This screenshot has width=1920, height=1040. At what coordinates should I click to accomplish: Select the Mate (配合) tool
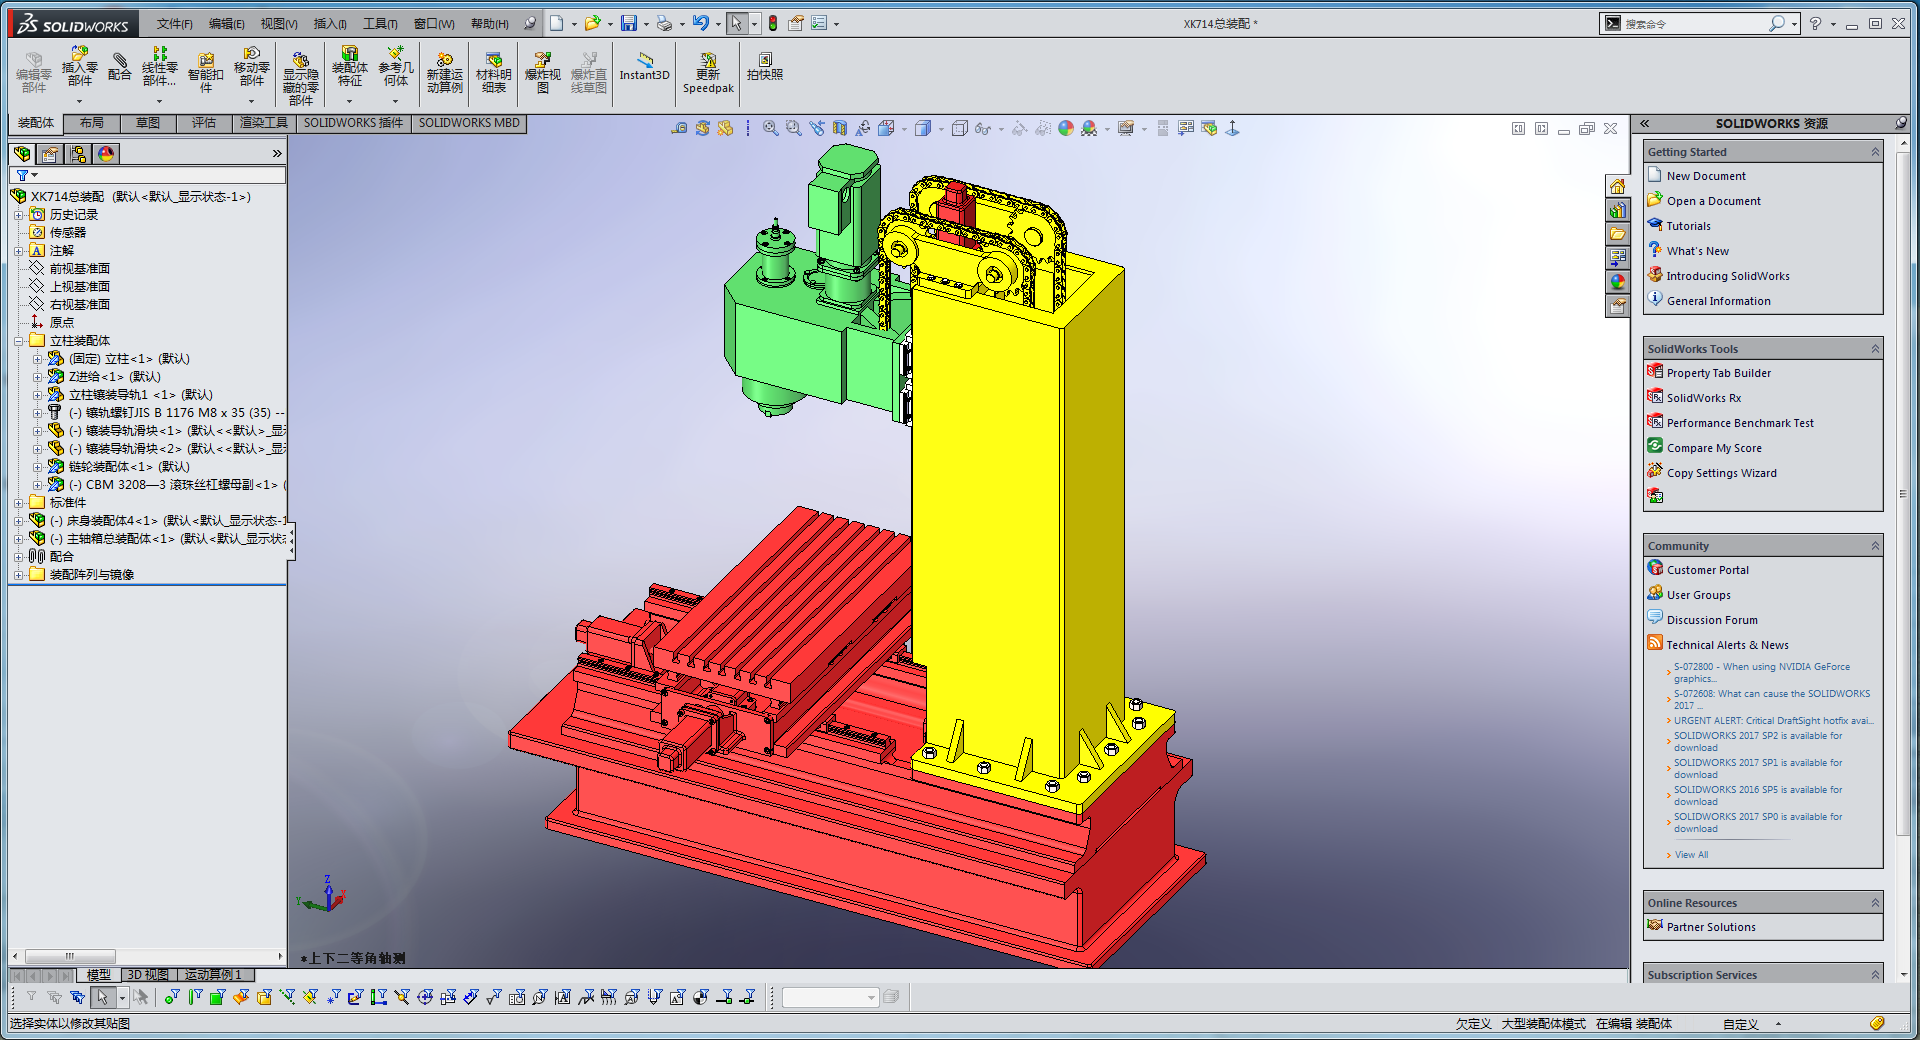point(119,66)
